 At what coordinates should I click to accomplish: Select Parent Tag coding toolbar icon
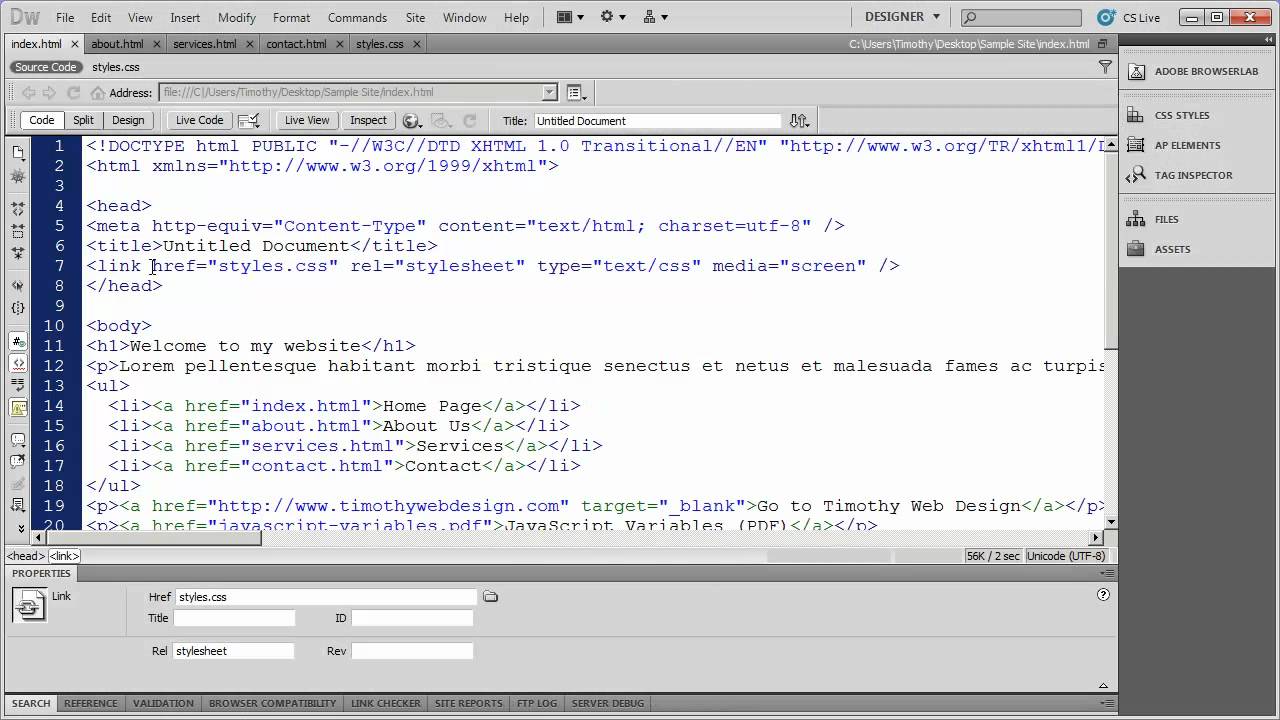[x=18, y=285]
